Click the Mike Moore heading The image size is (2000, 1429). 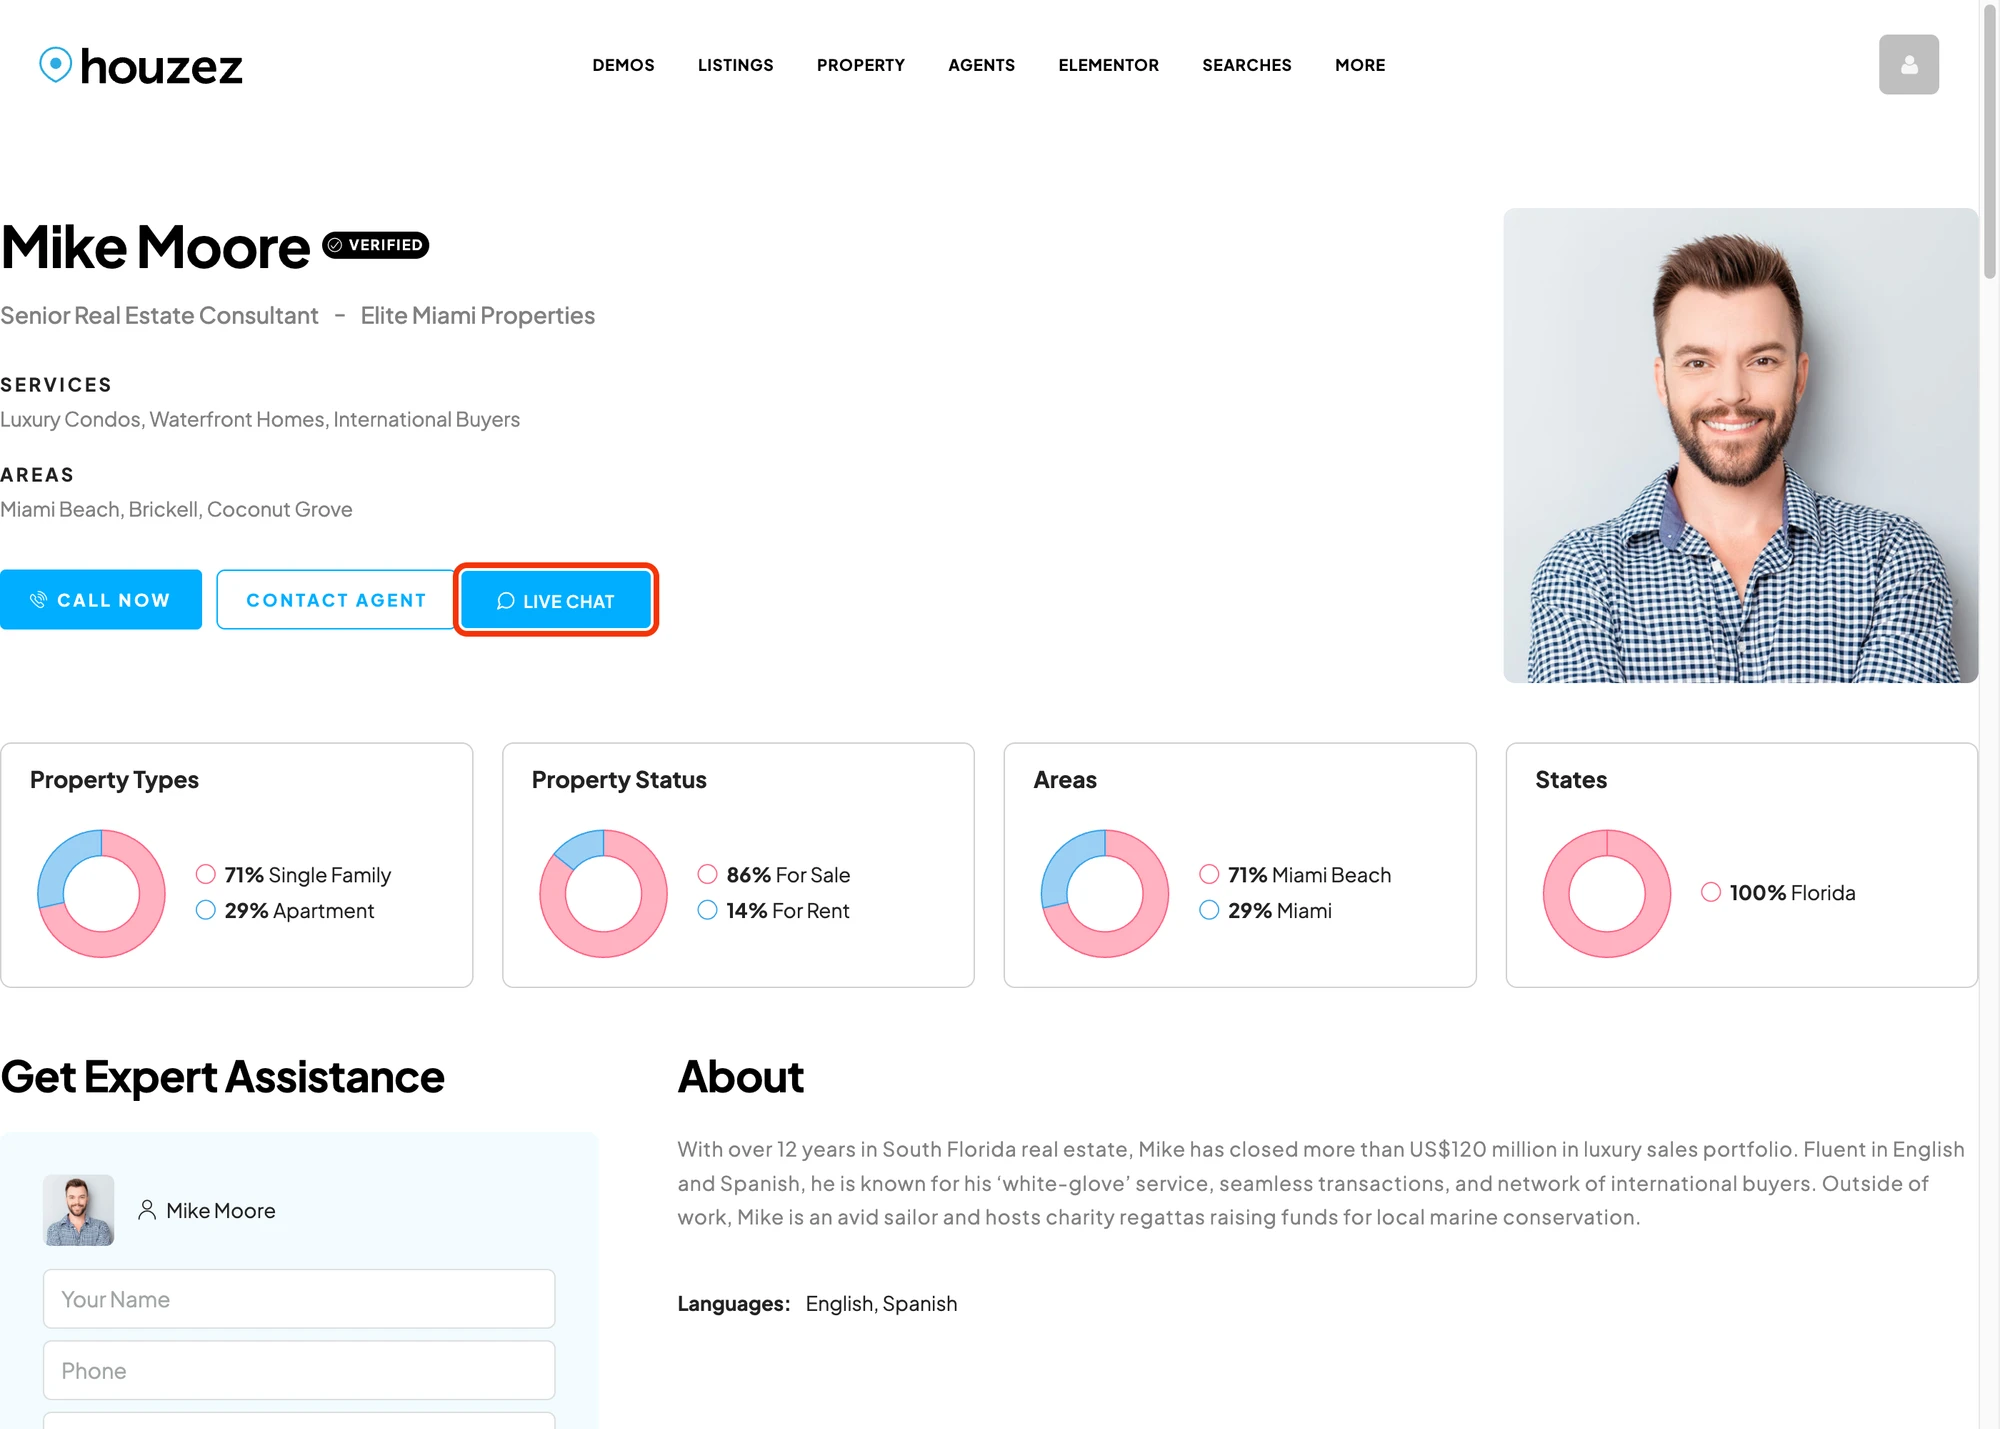(155, 247)
